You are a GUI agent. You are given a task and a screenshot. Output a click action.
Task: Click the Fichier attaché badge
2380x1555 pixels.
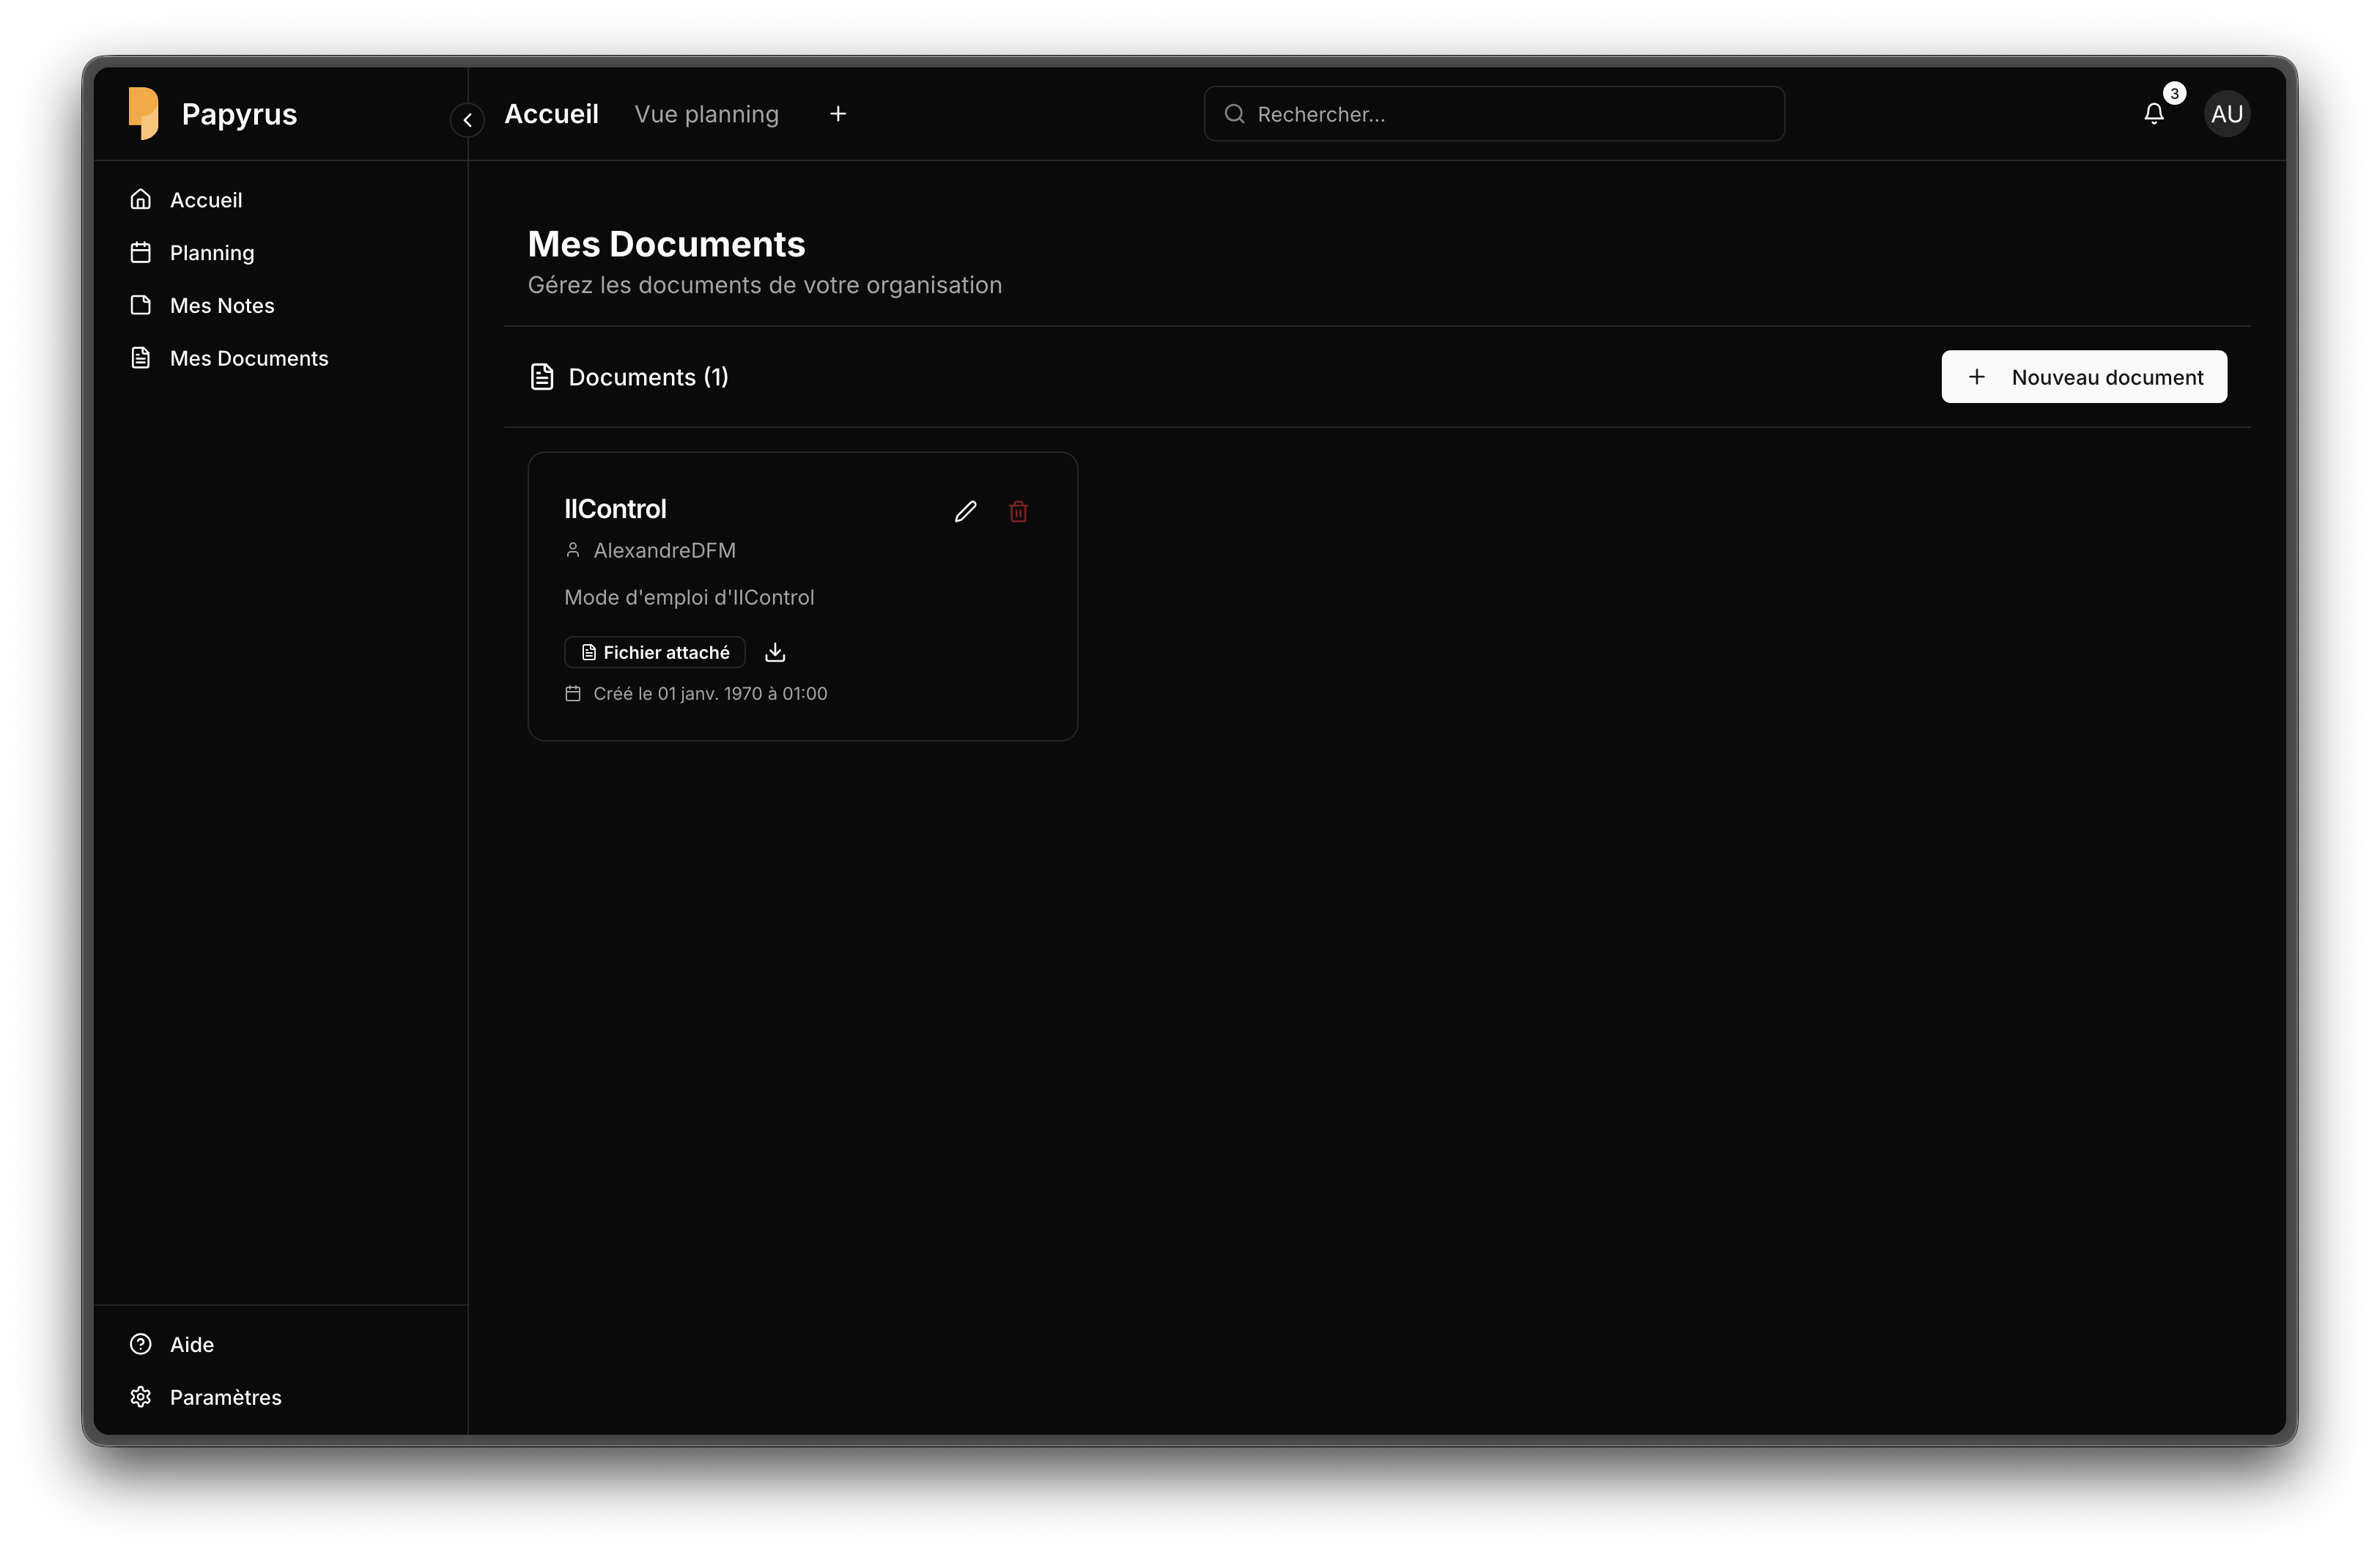click(x=655, y=652)
